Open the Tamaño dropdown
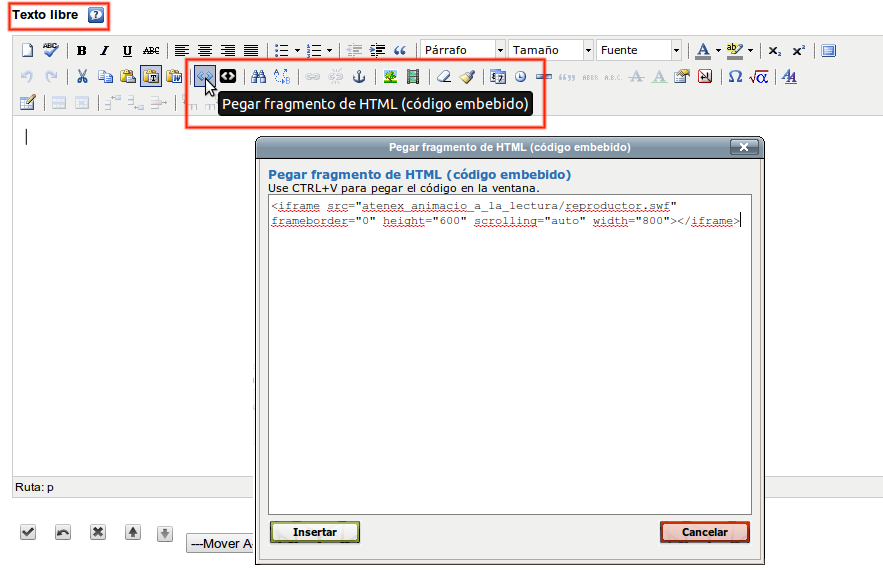Image resolution: width=883 pixels, height=579 pixels. coord(551,49)
